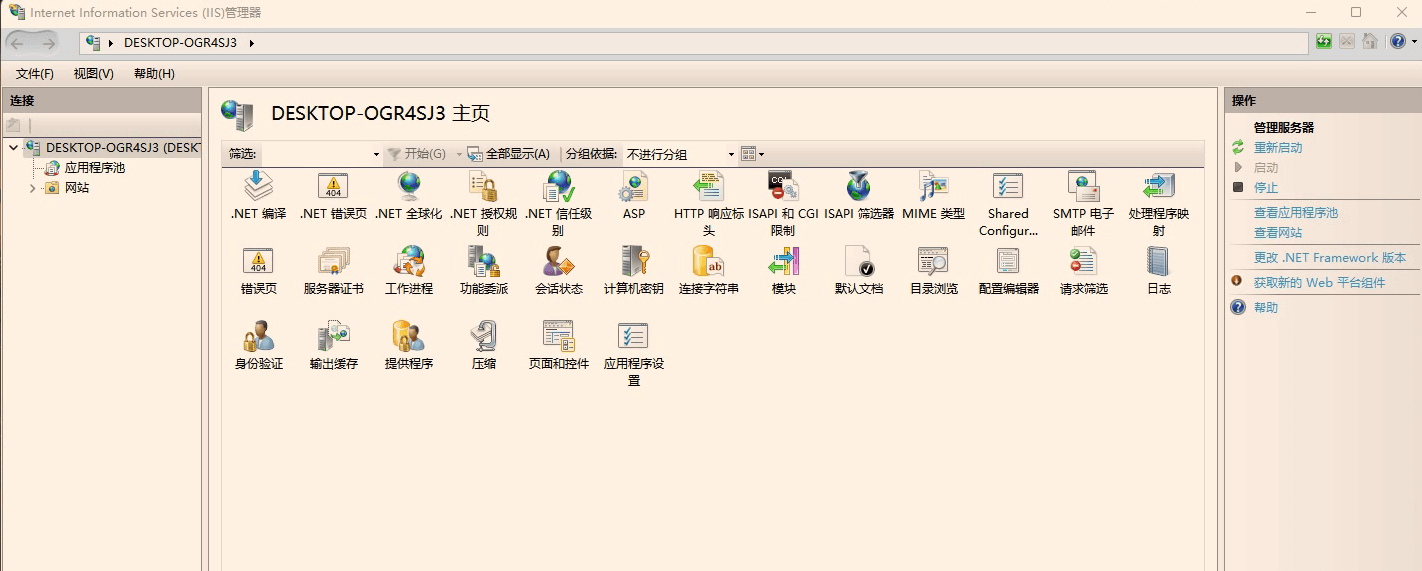
Task: Click the home icon in address bar
Action: click(1370, 42)
